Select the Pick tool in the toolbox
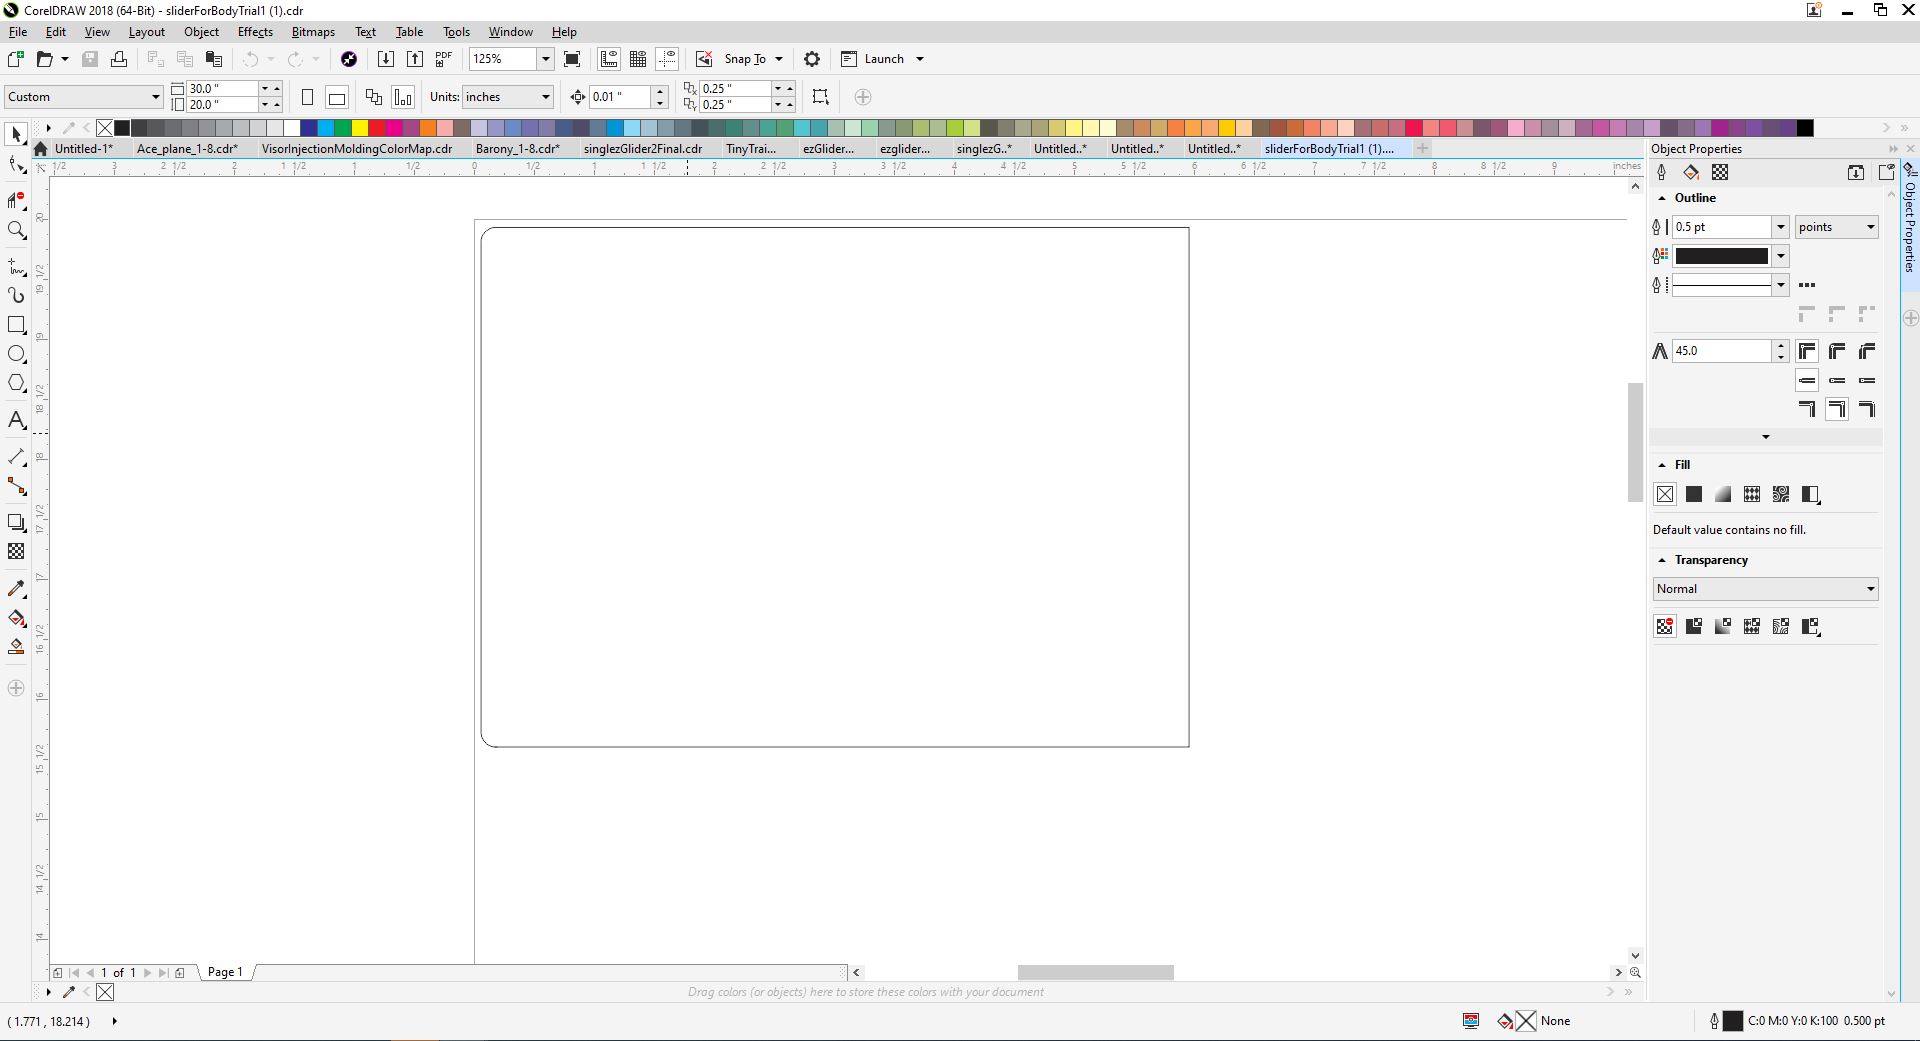The height and width of the screenshot is (1041, 1920). point(16,134)
